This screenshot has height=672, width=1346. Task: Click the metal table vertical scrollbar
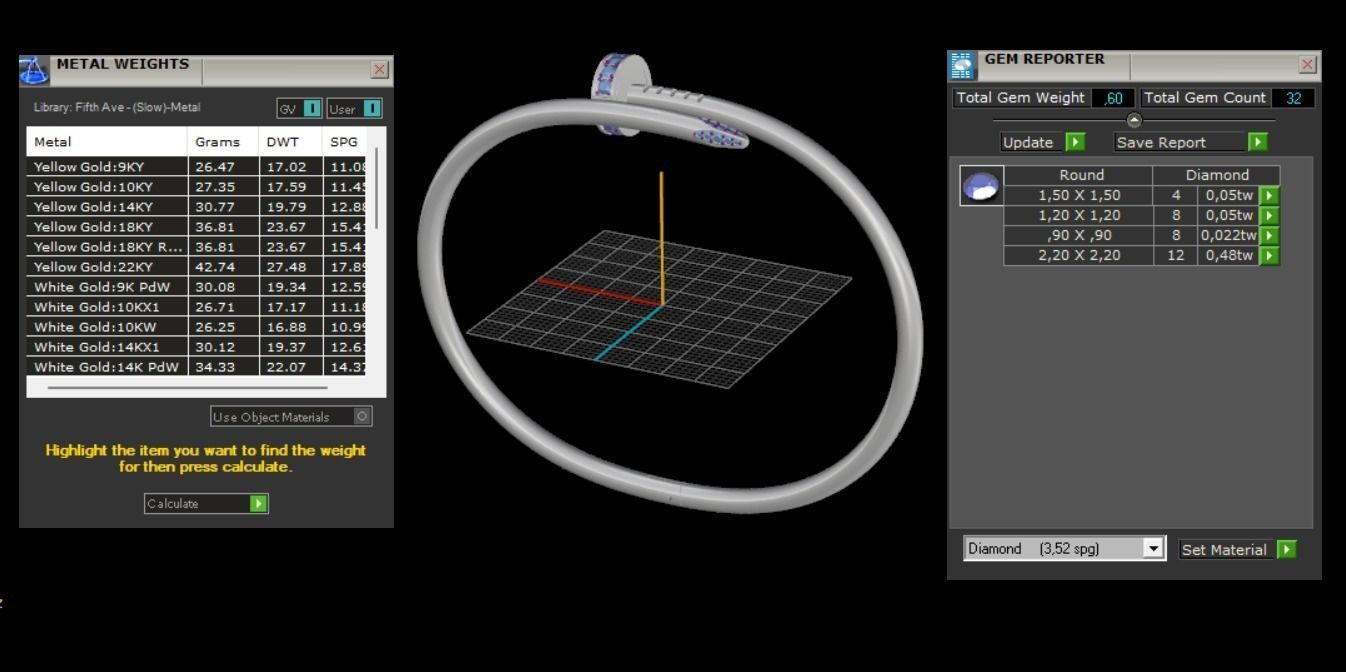pyautogui.click(x=377, y=187)
